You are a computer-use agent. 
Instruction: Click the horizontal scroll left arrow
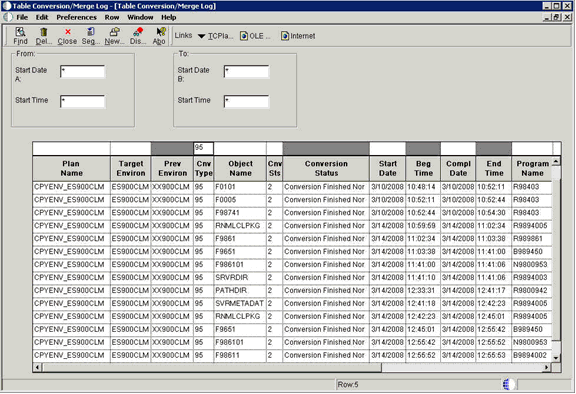pos(37,367)
